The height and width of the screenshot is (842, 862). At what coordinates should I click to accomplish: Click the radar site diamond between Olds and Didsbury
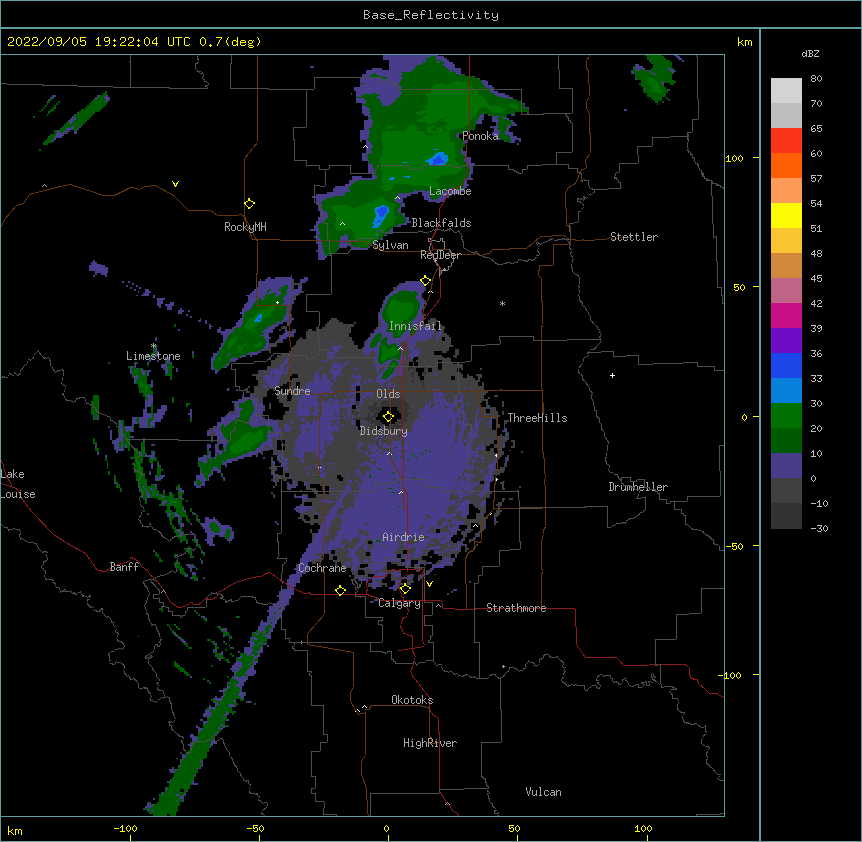(x=388, y=416)
